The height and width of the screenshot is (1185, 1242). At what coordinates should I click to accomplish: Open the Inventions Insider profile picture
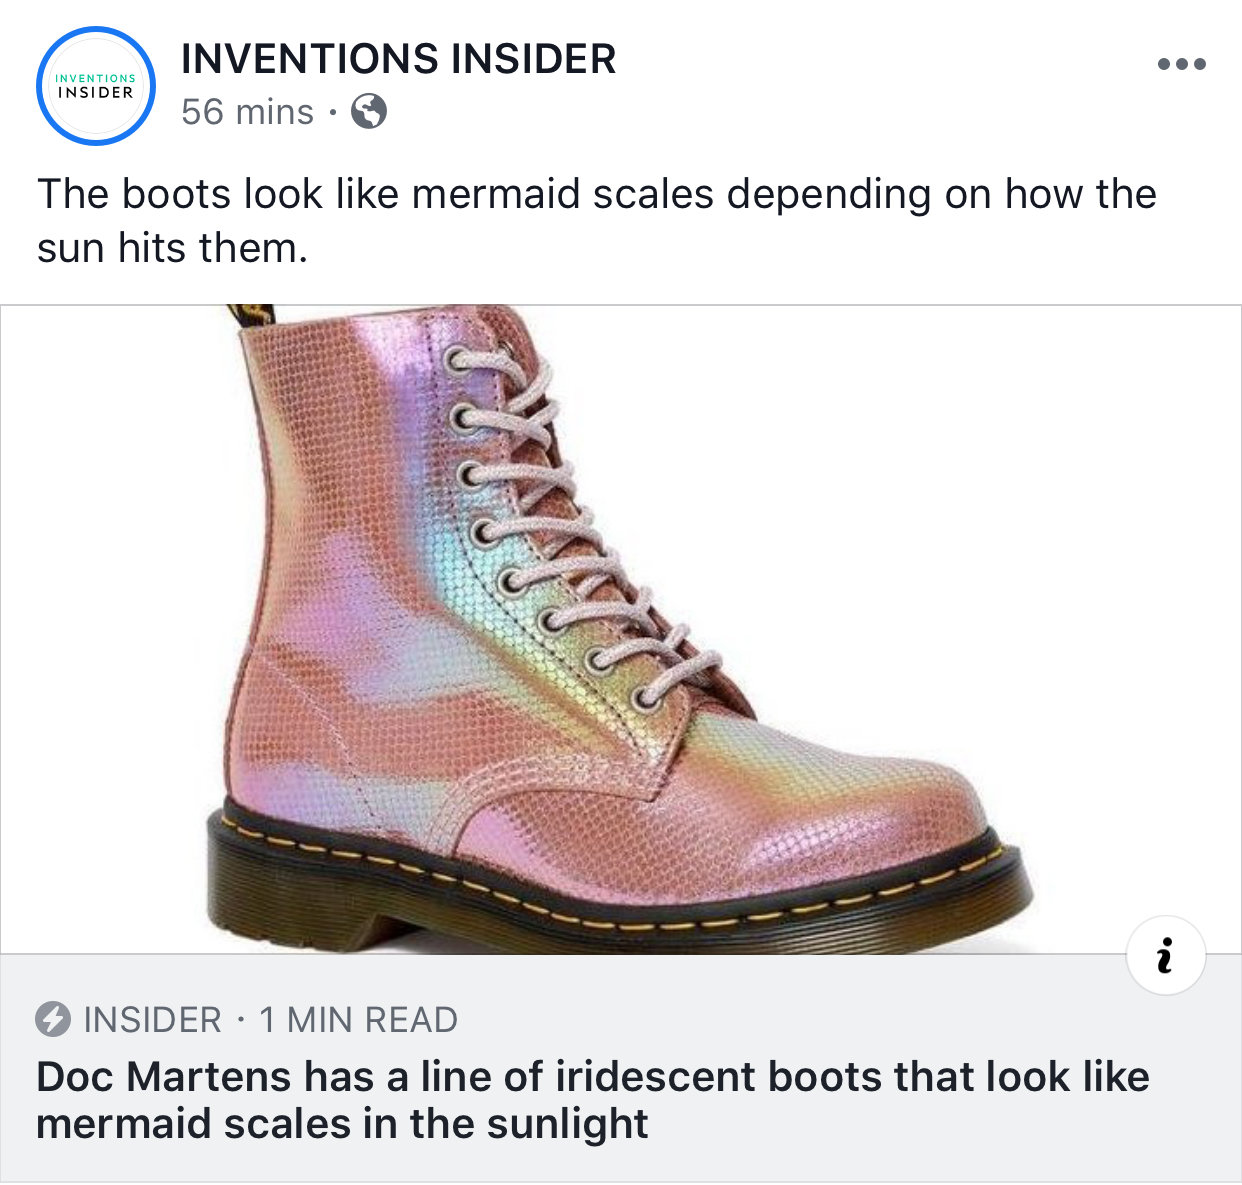[96, 86]
